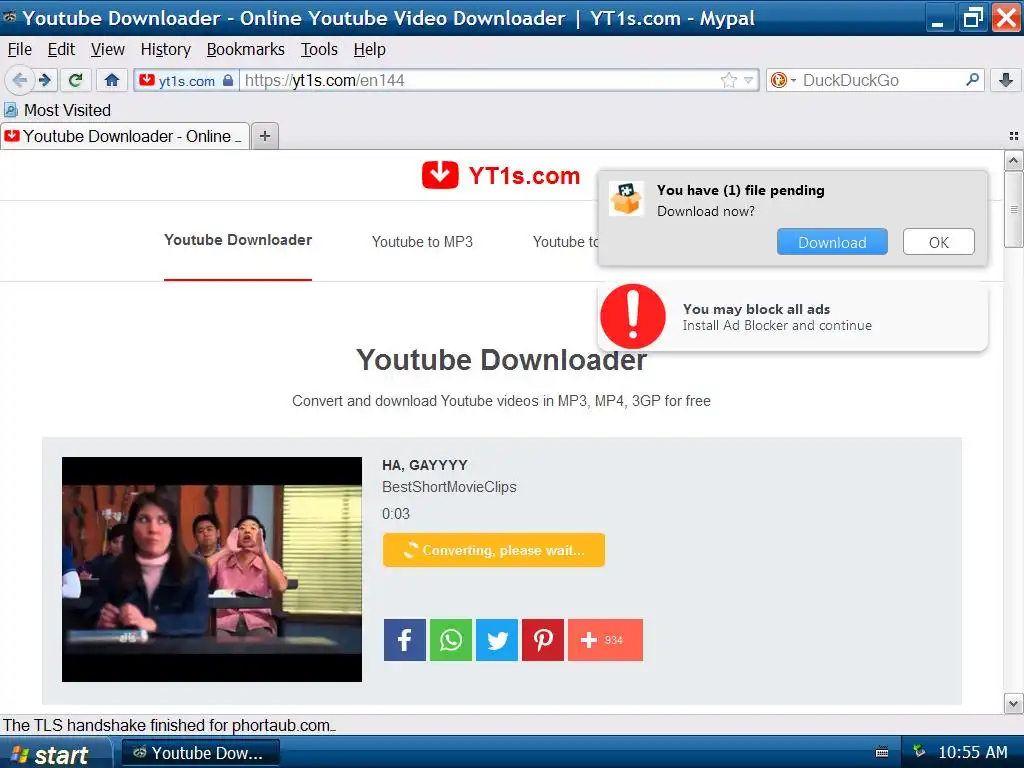Focus the DuckDuckGo search box

point(880,80)
